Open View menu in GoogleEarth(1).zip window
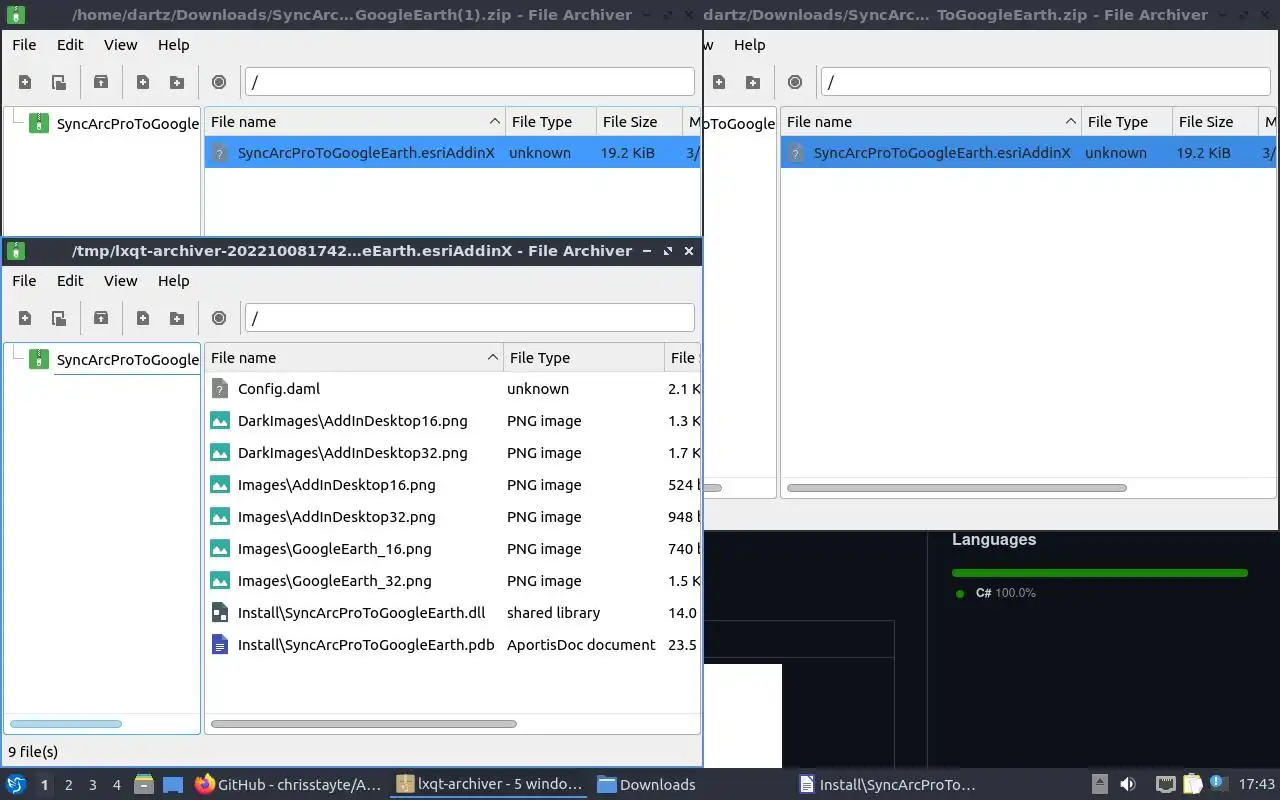Viewport: 1280px width, 800px height. tap(120, 45)
